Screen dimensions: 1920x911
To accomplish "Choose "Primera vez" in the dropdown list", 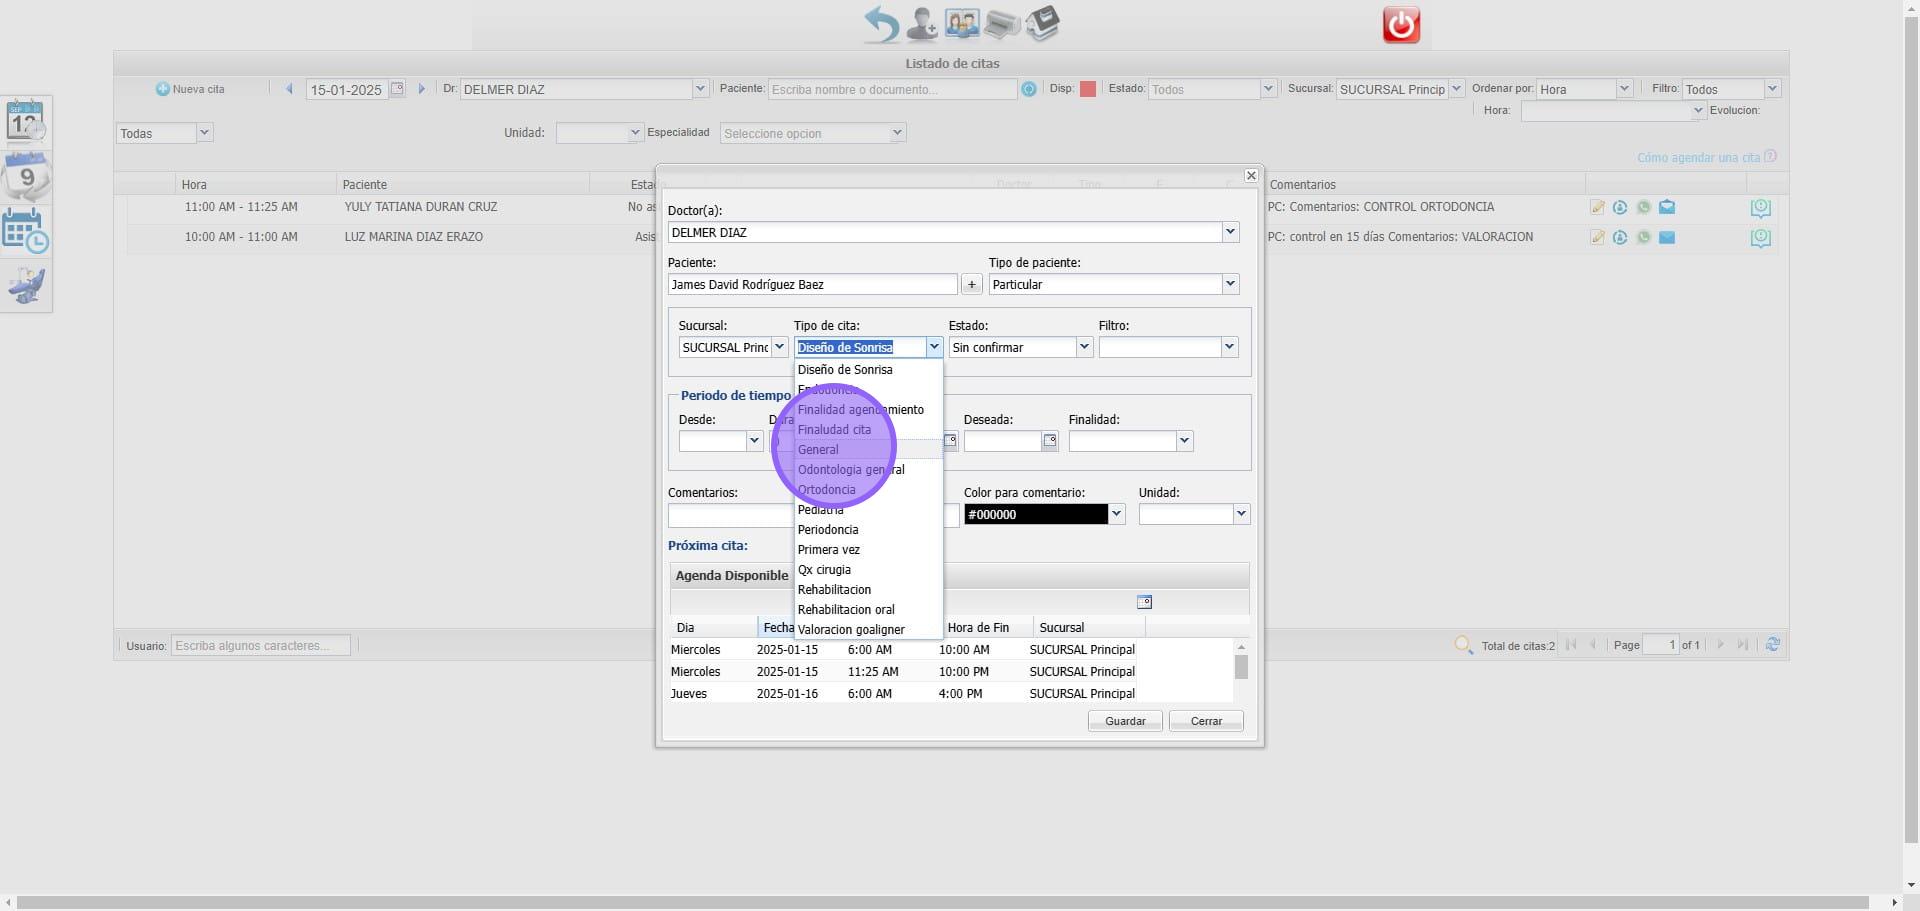I will (828, 550).
